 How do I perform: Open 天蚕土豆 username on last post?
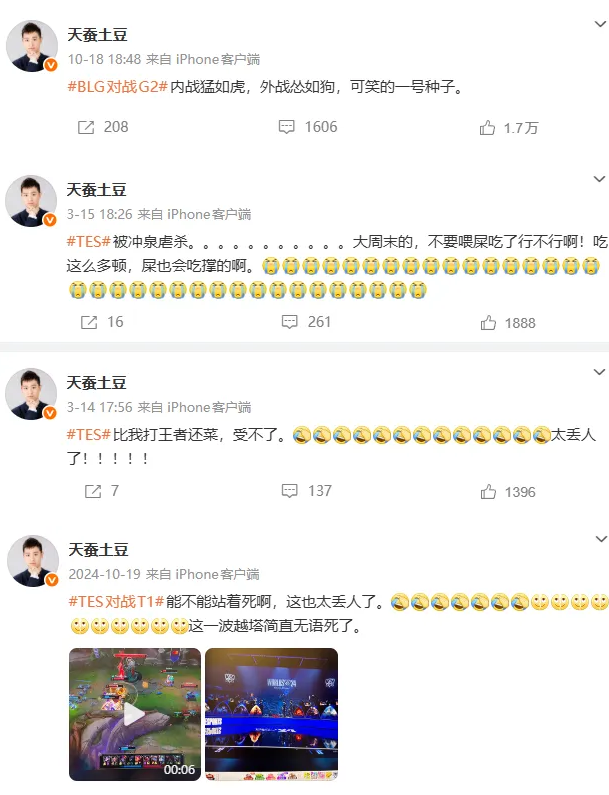click(98, 550)
